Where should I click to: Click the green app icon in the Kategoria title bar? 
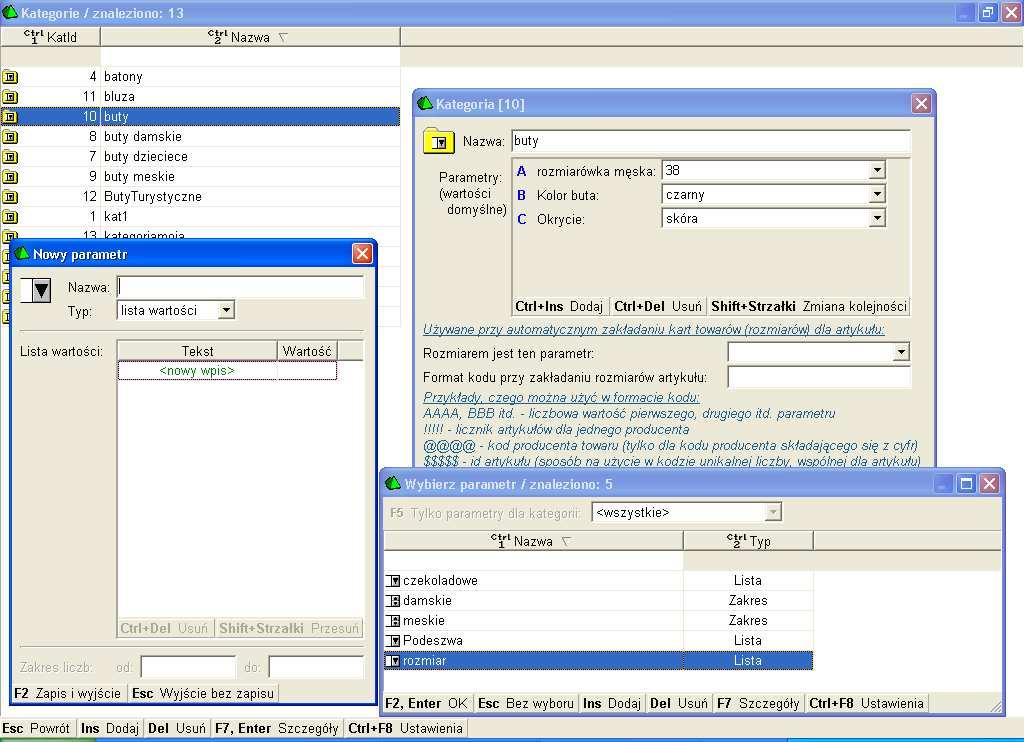point(425,103)
